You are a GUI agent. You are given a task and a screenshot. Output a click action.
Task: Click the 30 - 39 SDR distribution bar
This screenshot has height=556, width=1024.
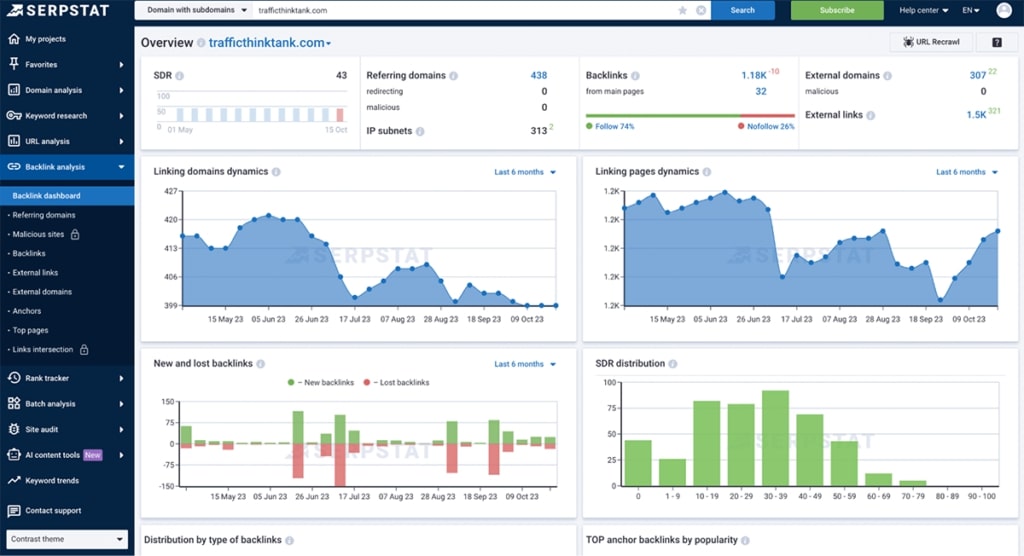(x=775, y=438)
